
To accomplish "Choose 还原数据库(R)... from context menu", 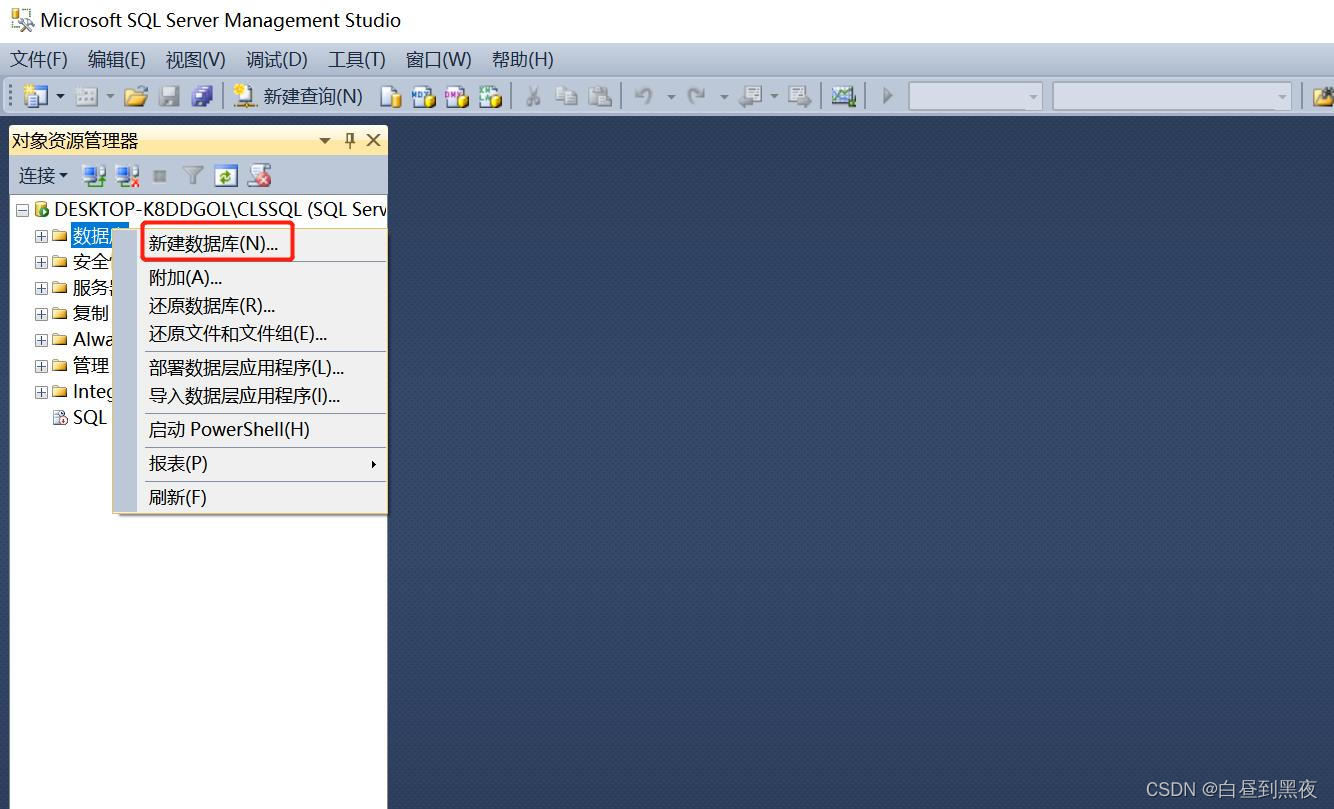I will pos(262,306).
